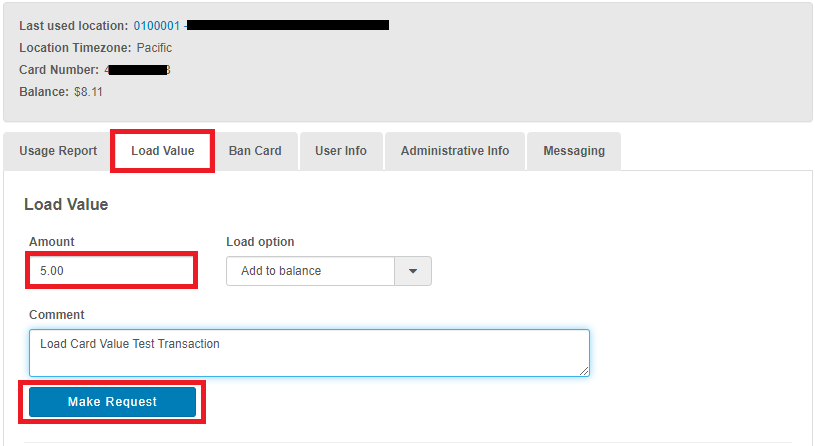Viewport: 815px width, 446px height.
Task: Select the $8.11 balance value
Action: pyautogui.click(x=88, y=92)
